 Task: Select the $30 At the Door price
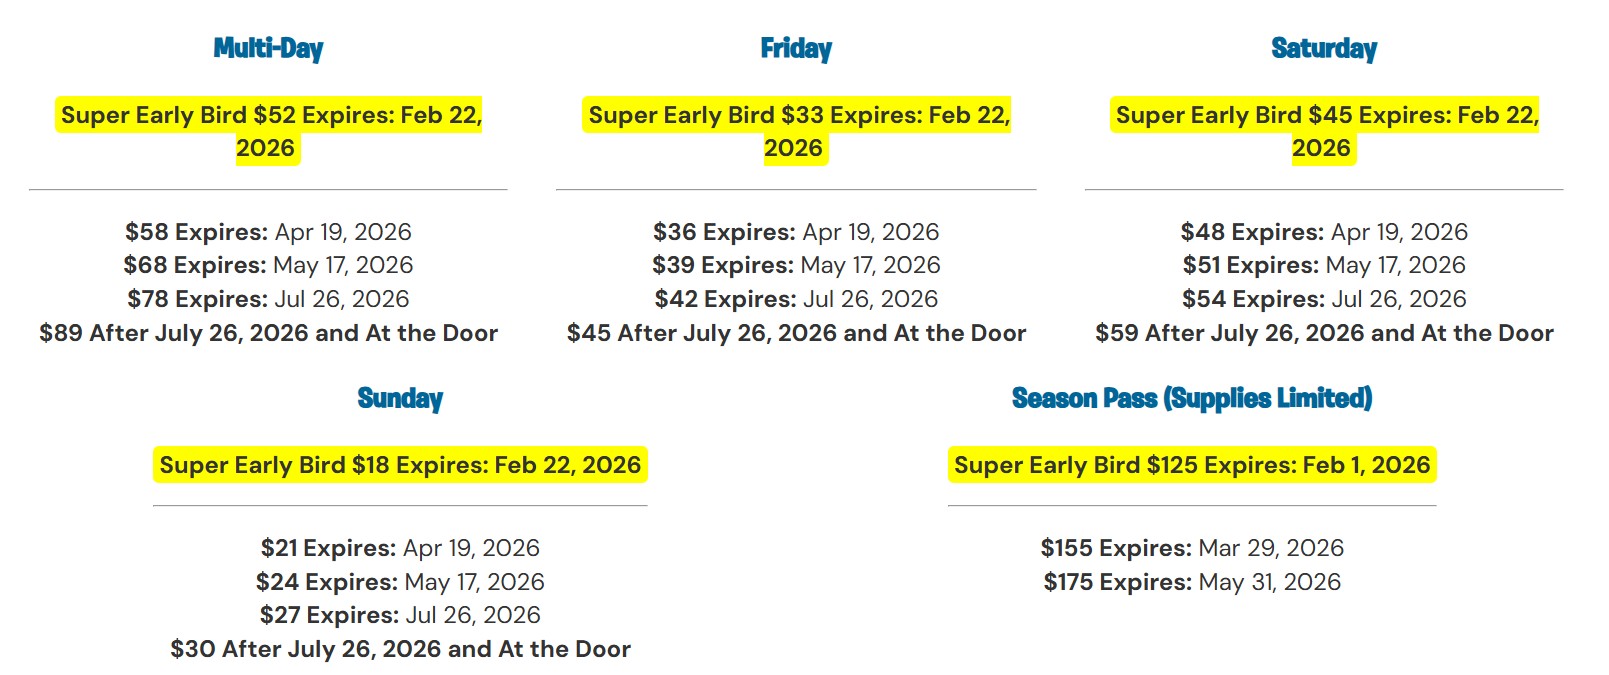400,649
